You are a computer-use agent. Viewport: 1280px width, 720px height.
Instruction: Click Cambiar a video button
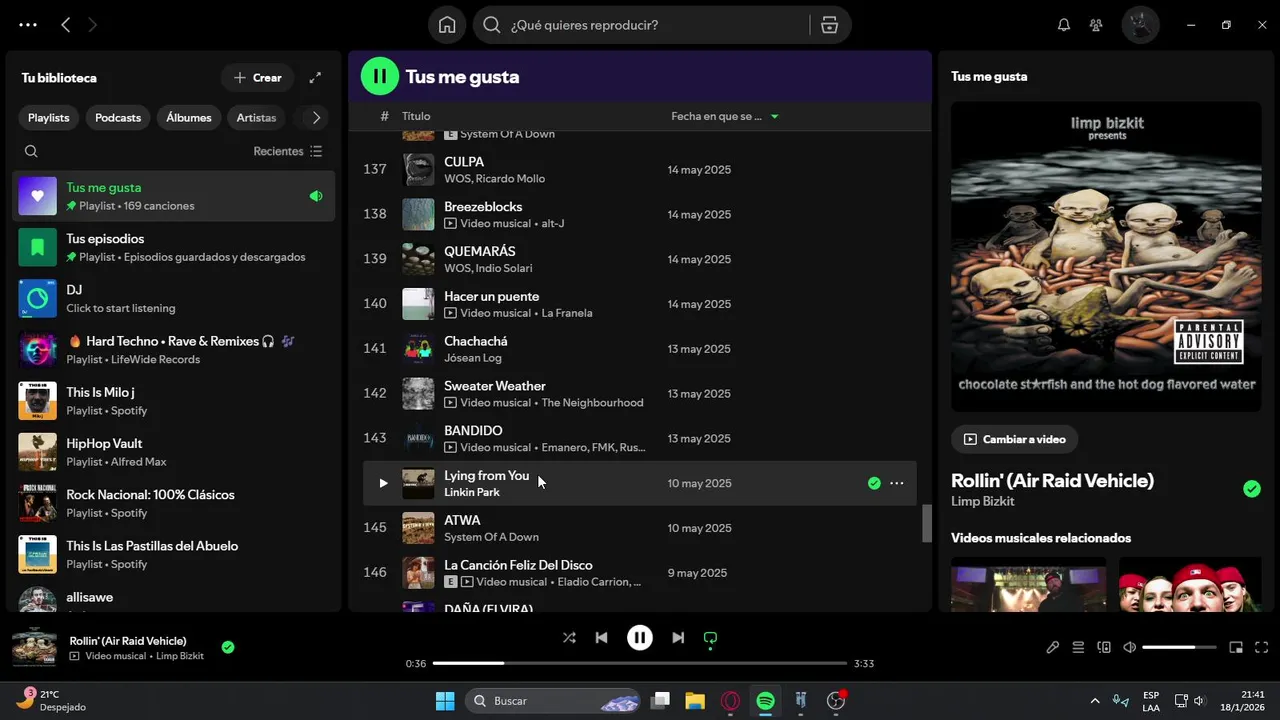pyautogui.click(x=1014, y=439)
